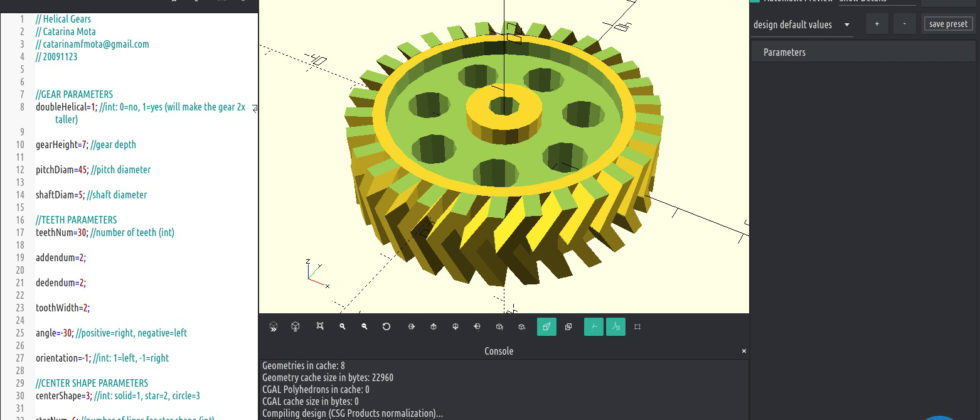Screen dimensions: 980x420
Task: Switch to the Top view
Action: coord(433,326)
